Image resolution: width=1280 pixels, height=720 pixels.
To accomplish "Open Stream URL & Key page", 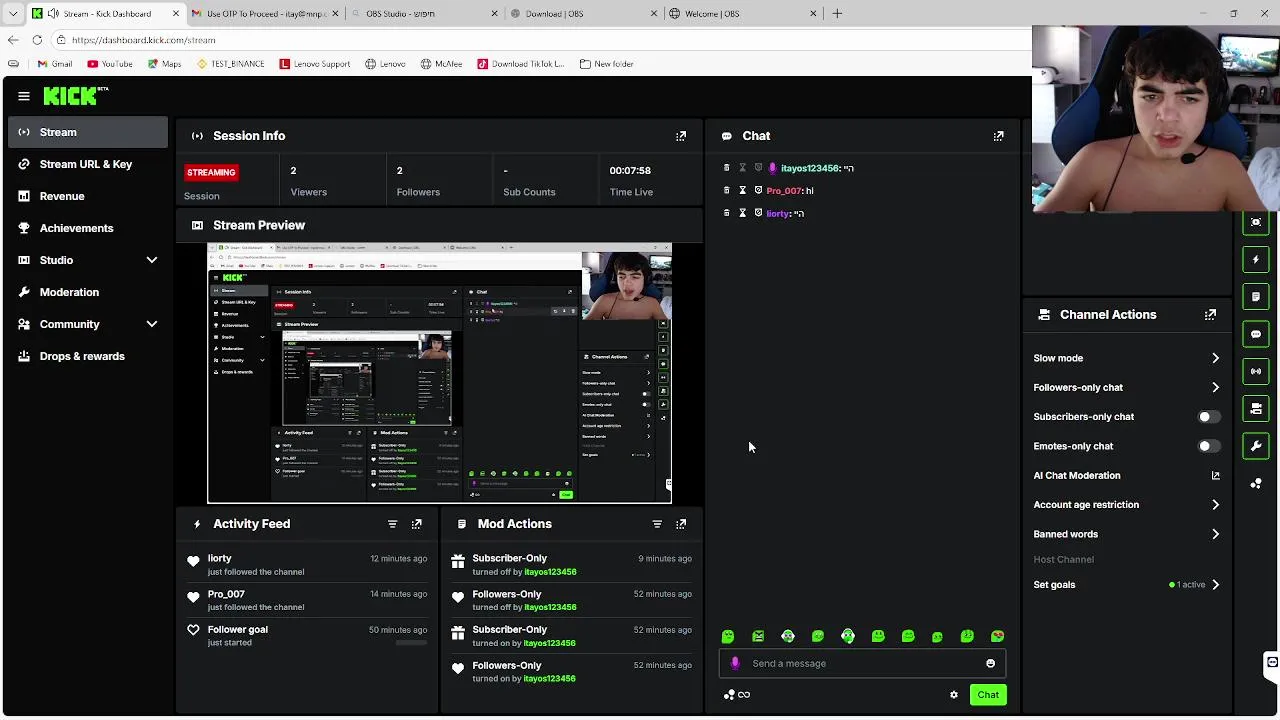I will click(88, 164).
